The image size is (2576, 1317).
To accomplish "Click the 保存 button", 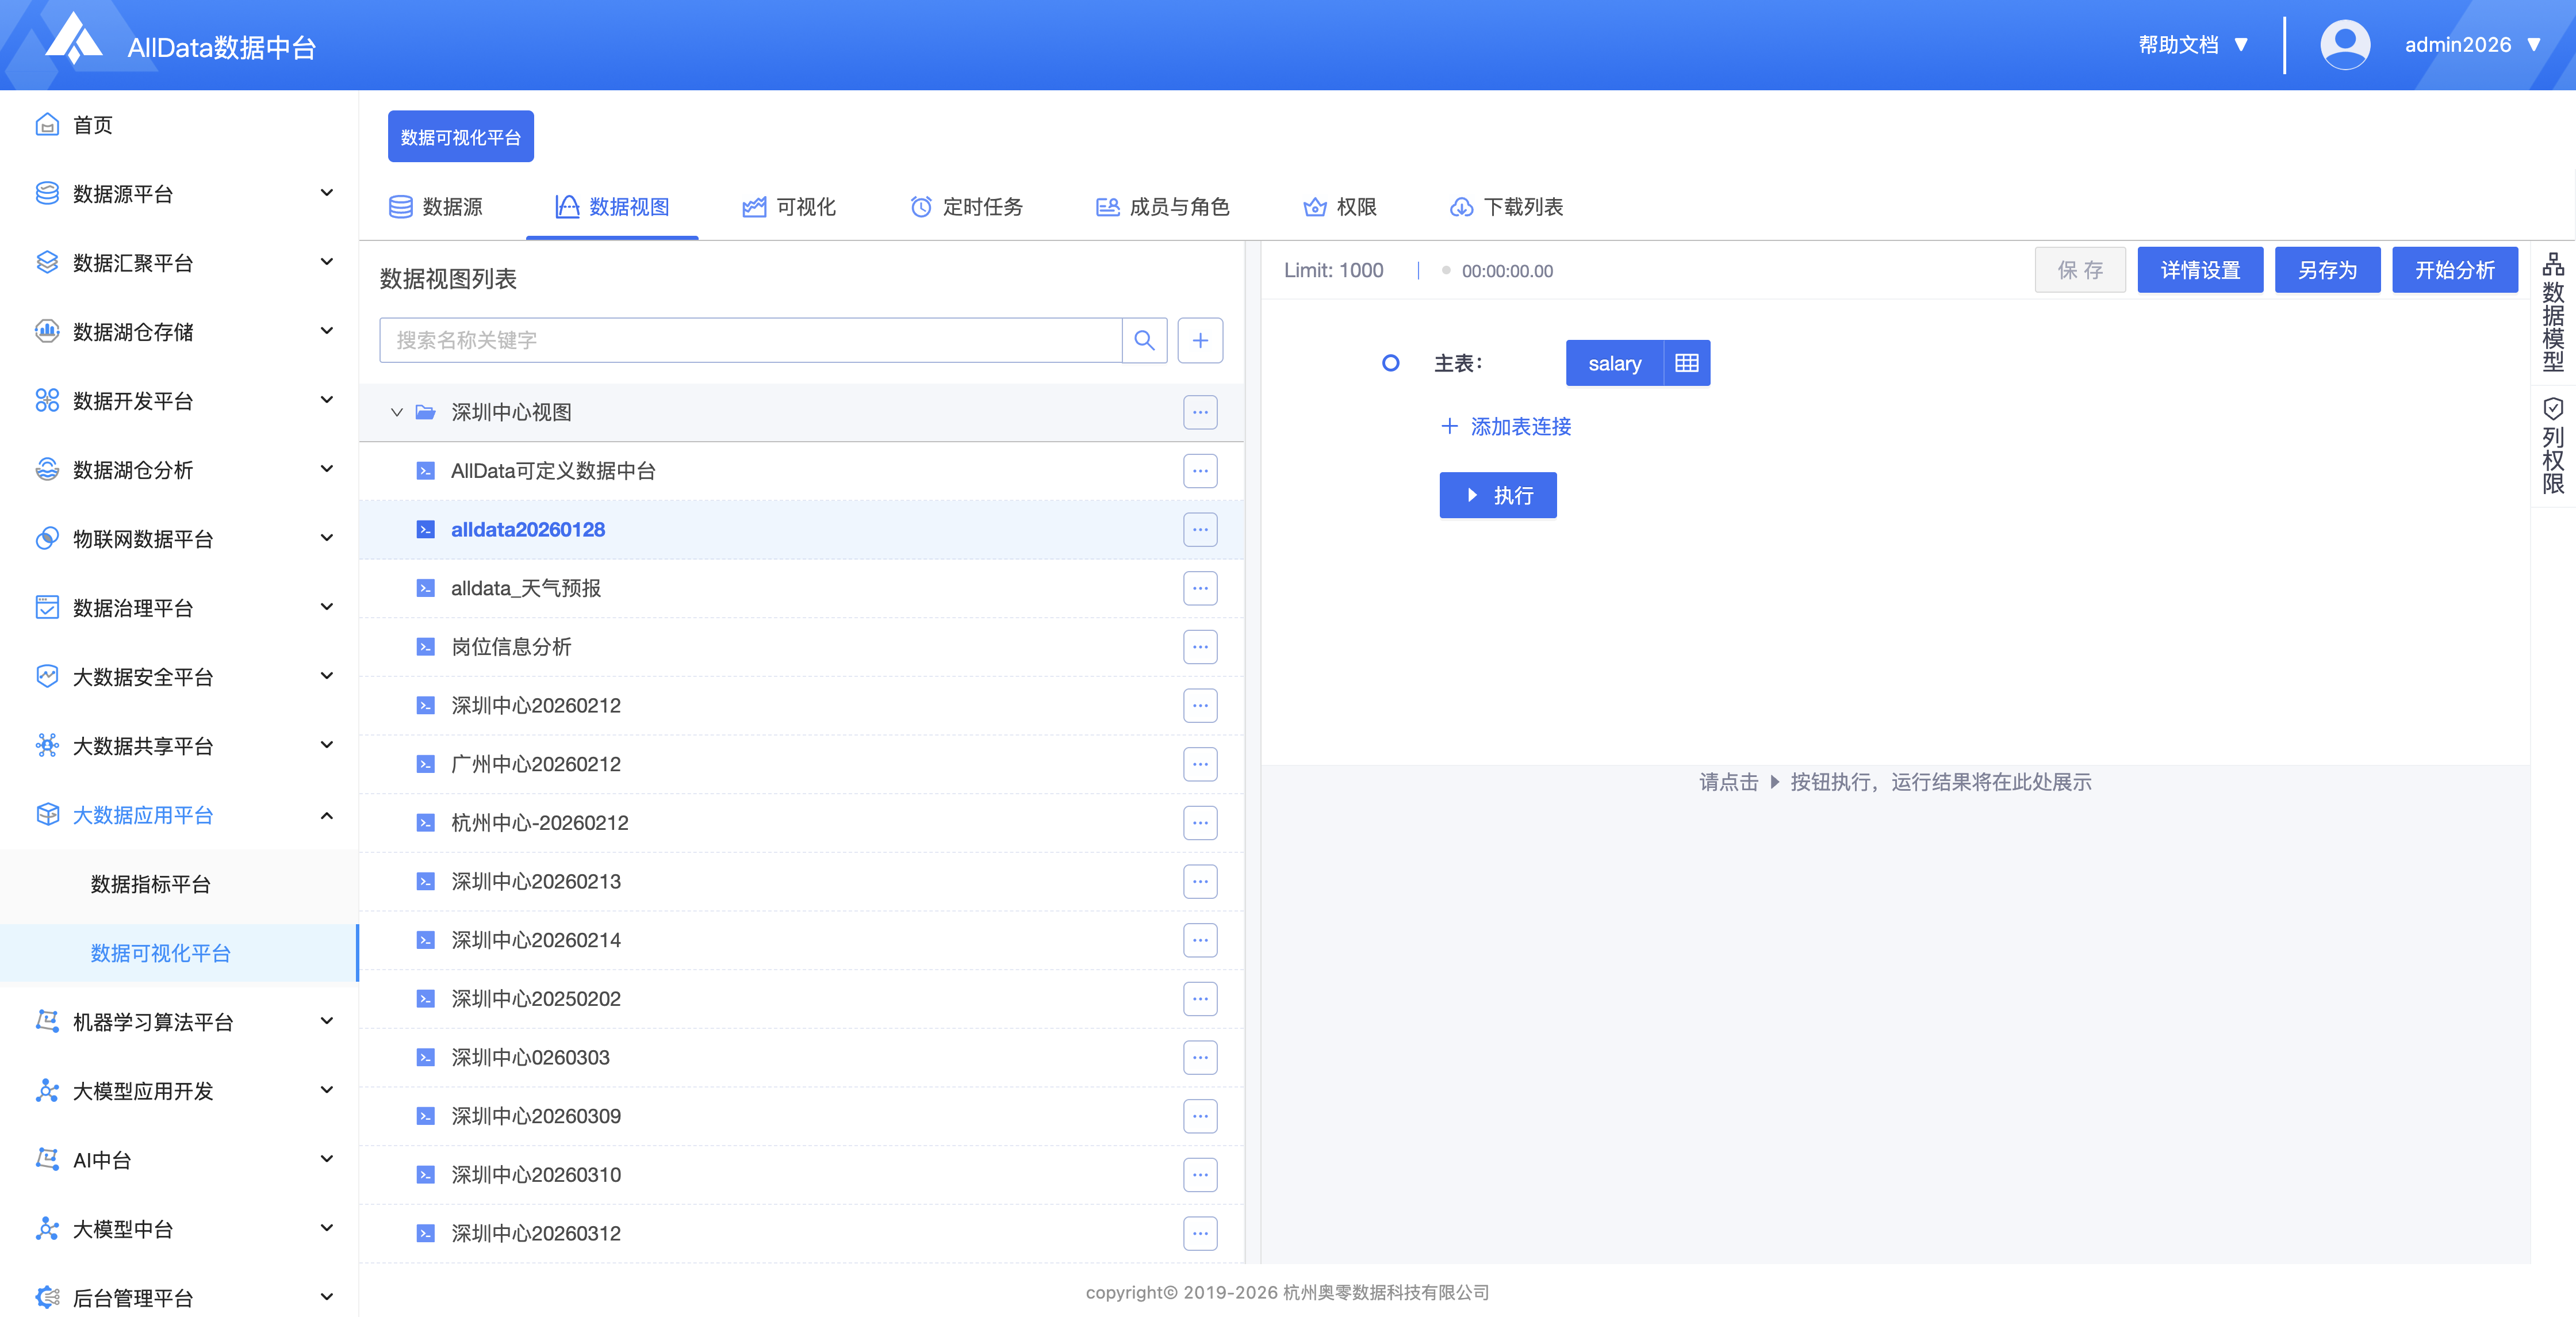I will (2080, 270).
